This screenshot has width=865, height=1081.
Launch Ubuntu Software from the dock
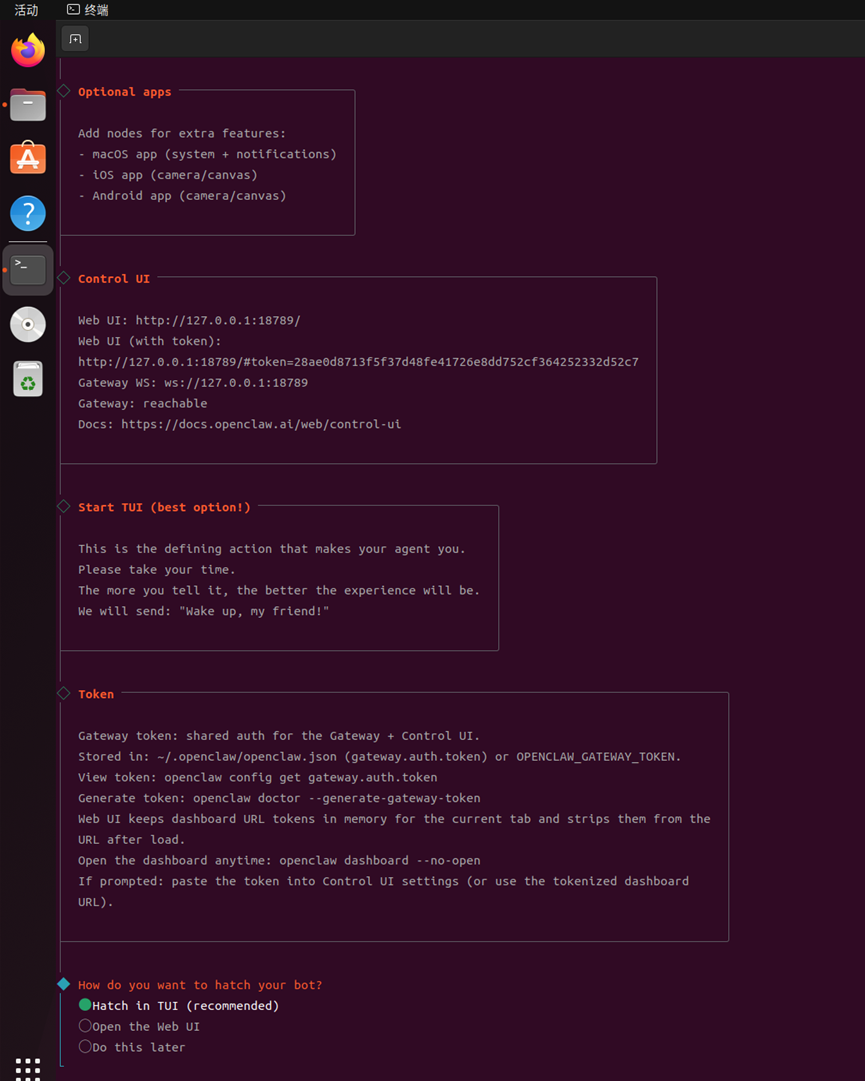pos(28,159)
